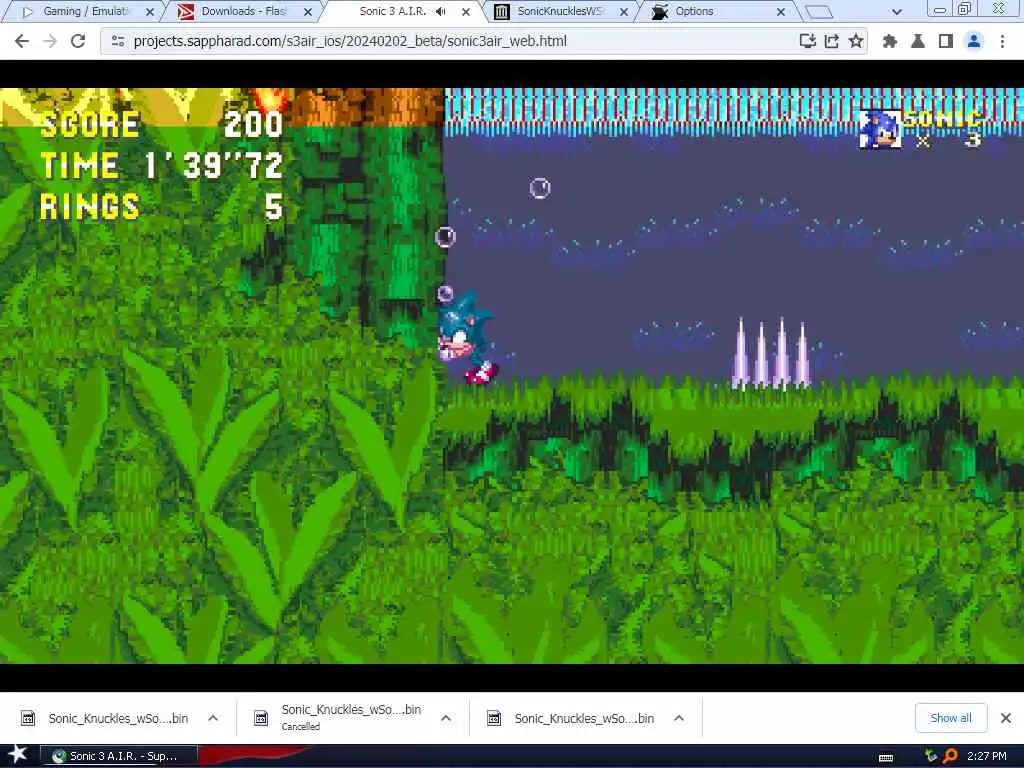This screenshot has height=768, width=1024.
Task: Click the Sonic lives icon in game HUD
Action: [x=880, y=129]
